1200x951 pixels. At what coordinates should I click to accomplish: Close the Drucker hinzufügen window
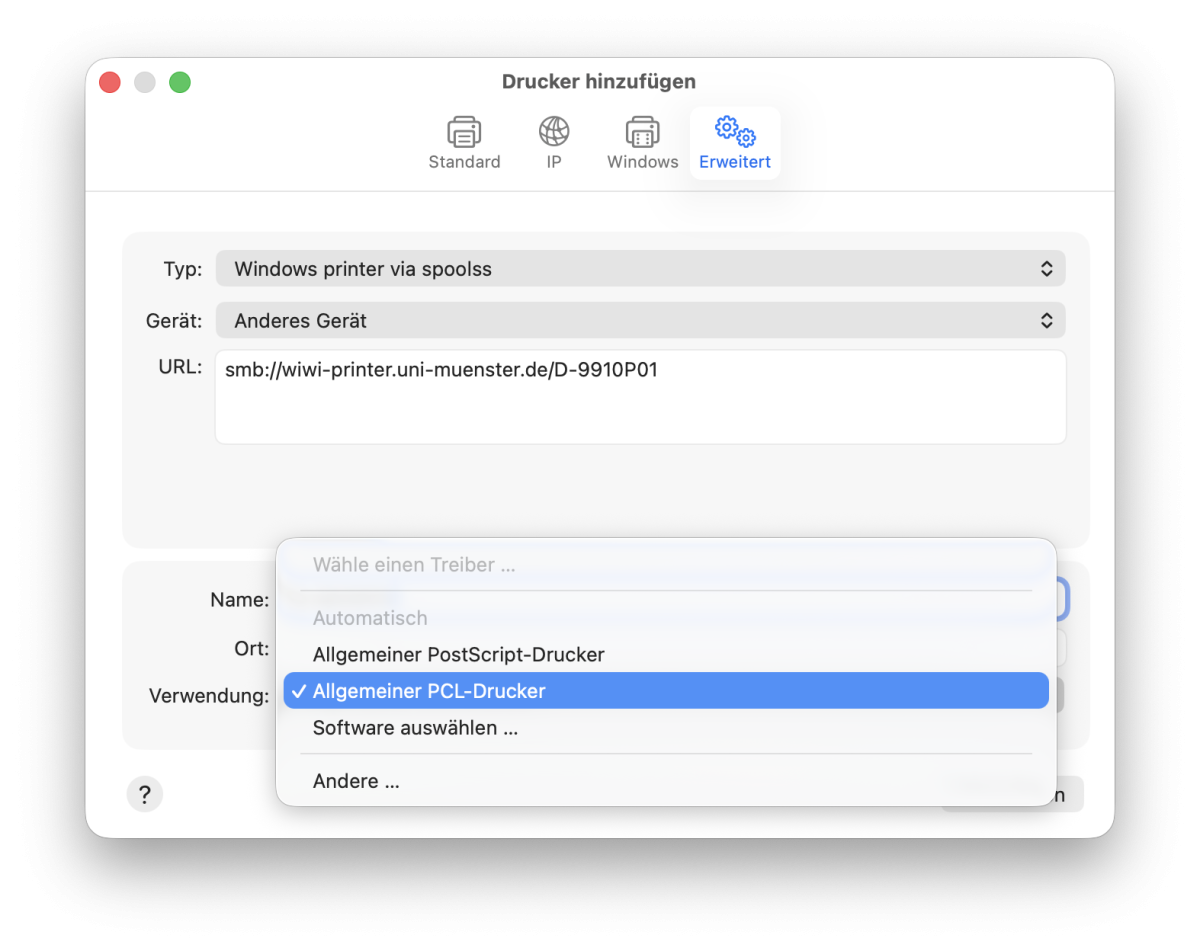(110, 83)
